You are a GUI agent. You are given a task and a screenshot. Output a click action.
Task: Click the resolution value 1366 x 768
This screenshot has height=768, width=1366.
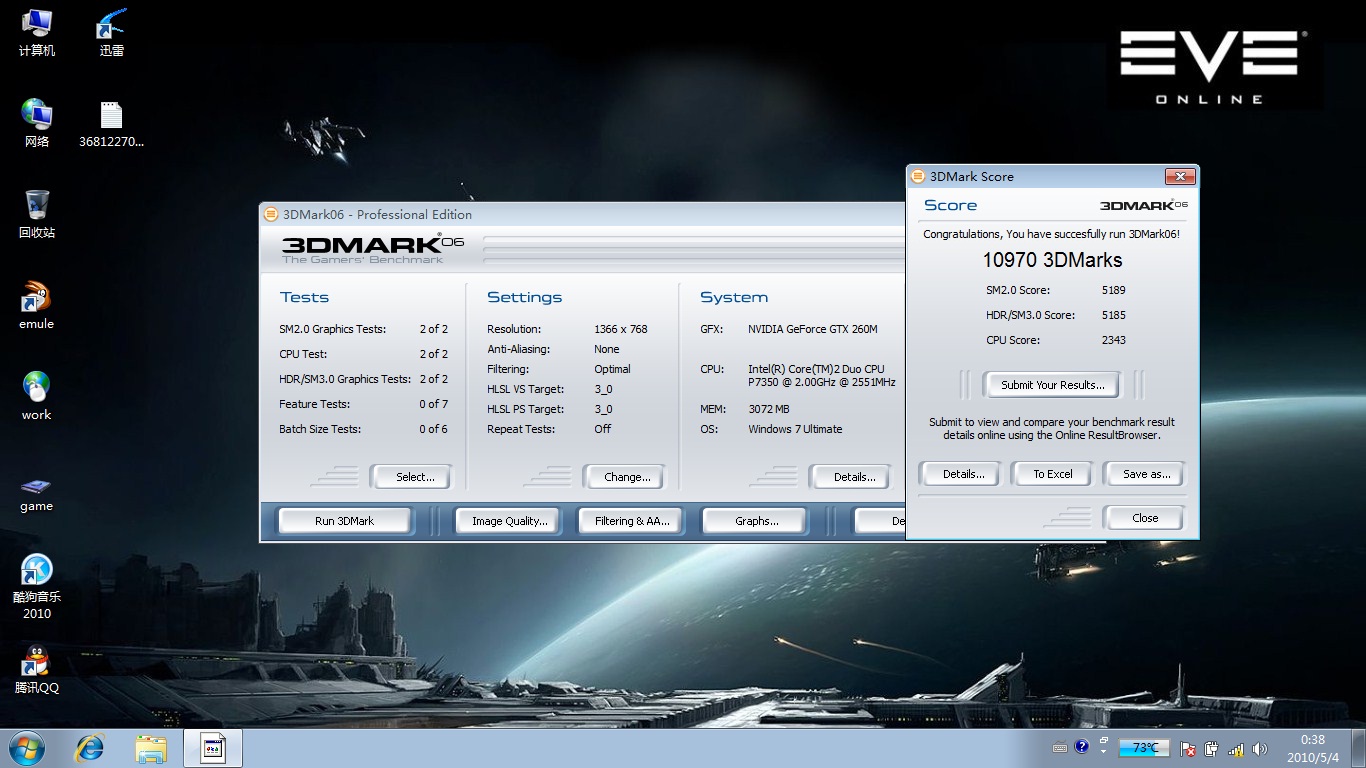click(621, 329)
